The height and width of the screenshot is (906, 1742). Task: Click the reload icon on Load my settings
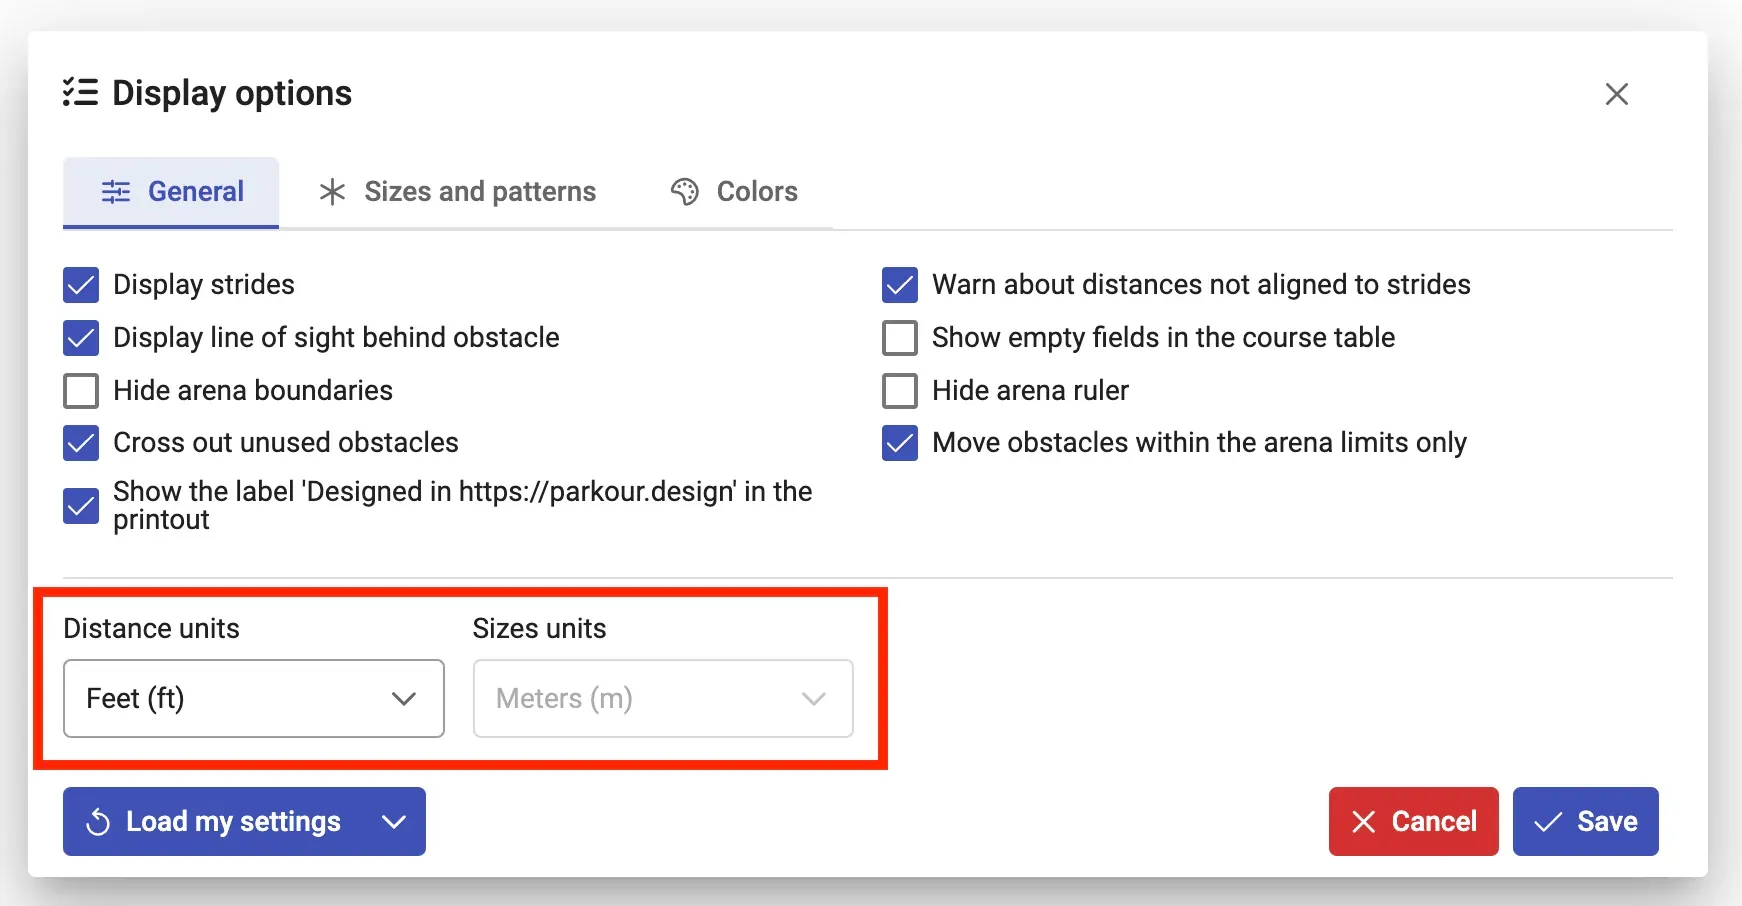(x=98, y=822)
